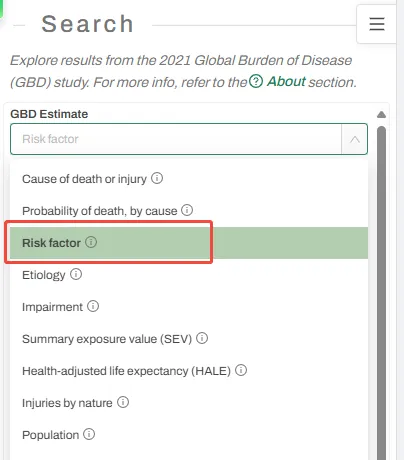Select the highlighted Risk factor option

pyautogui.click(x=189, y=243)
